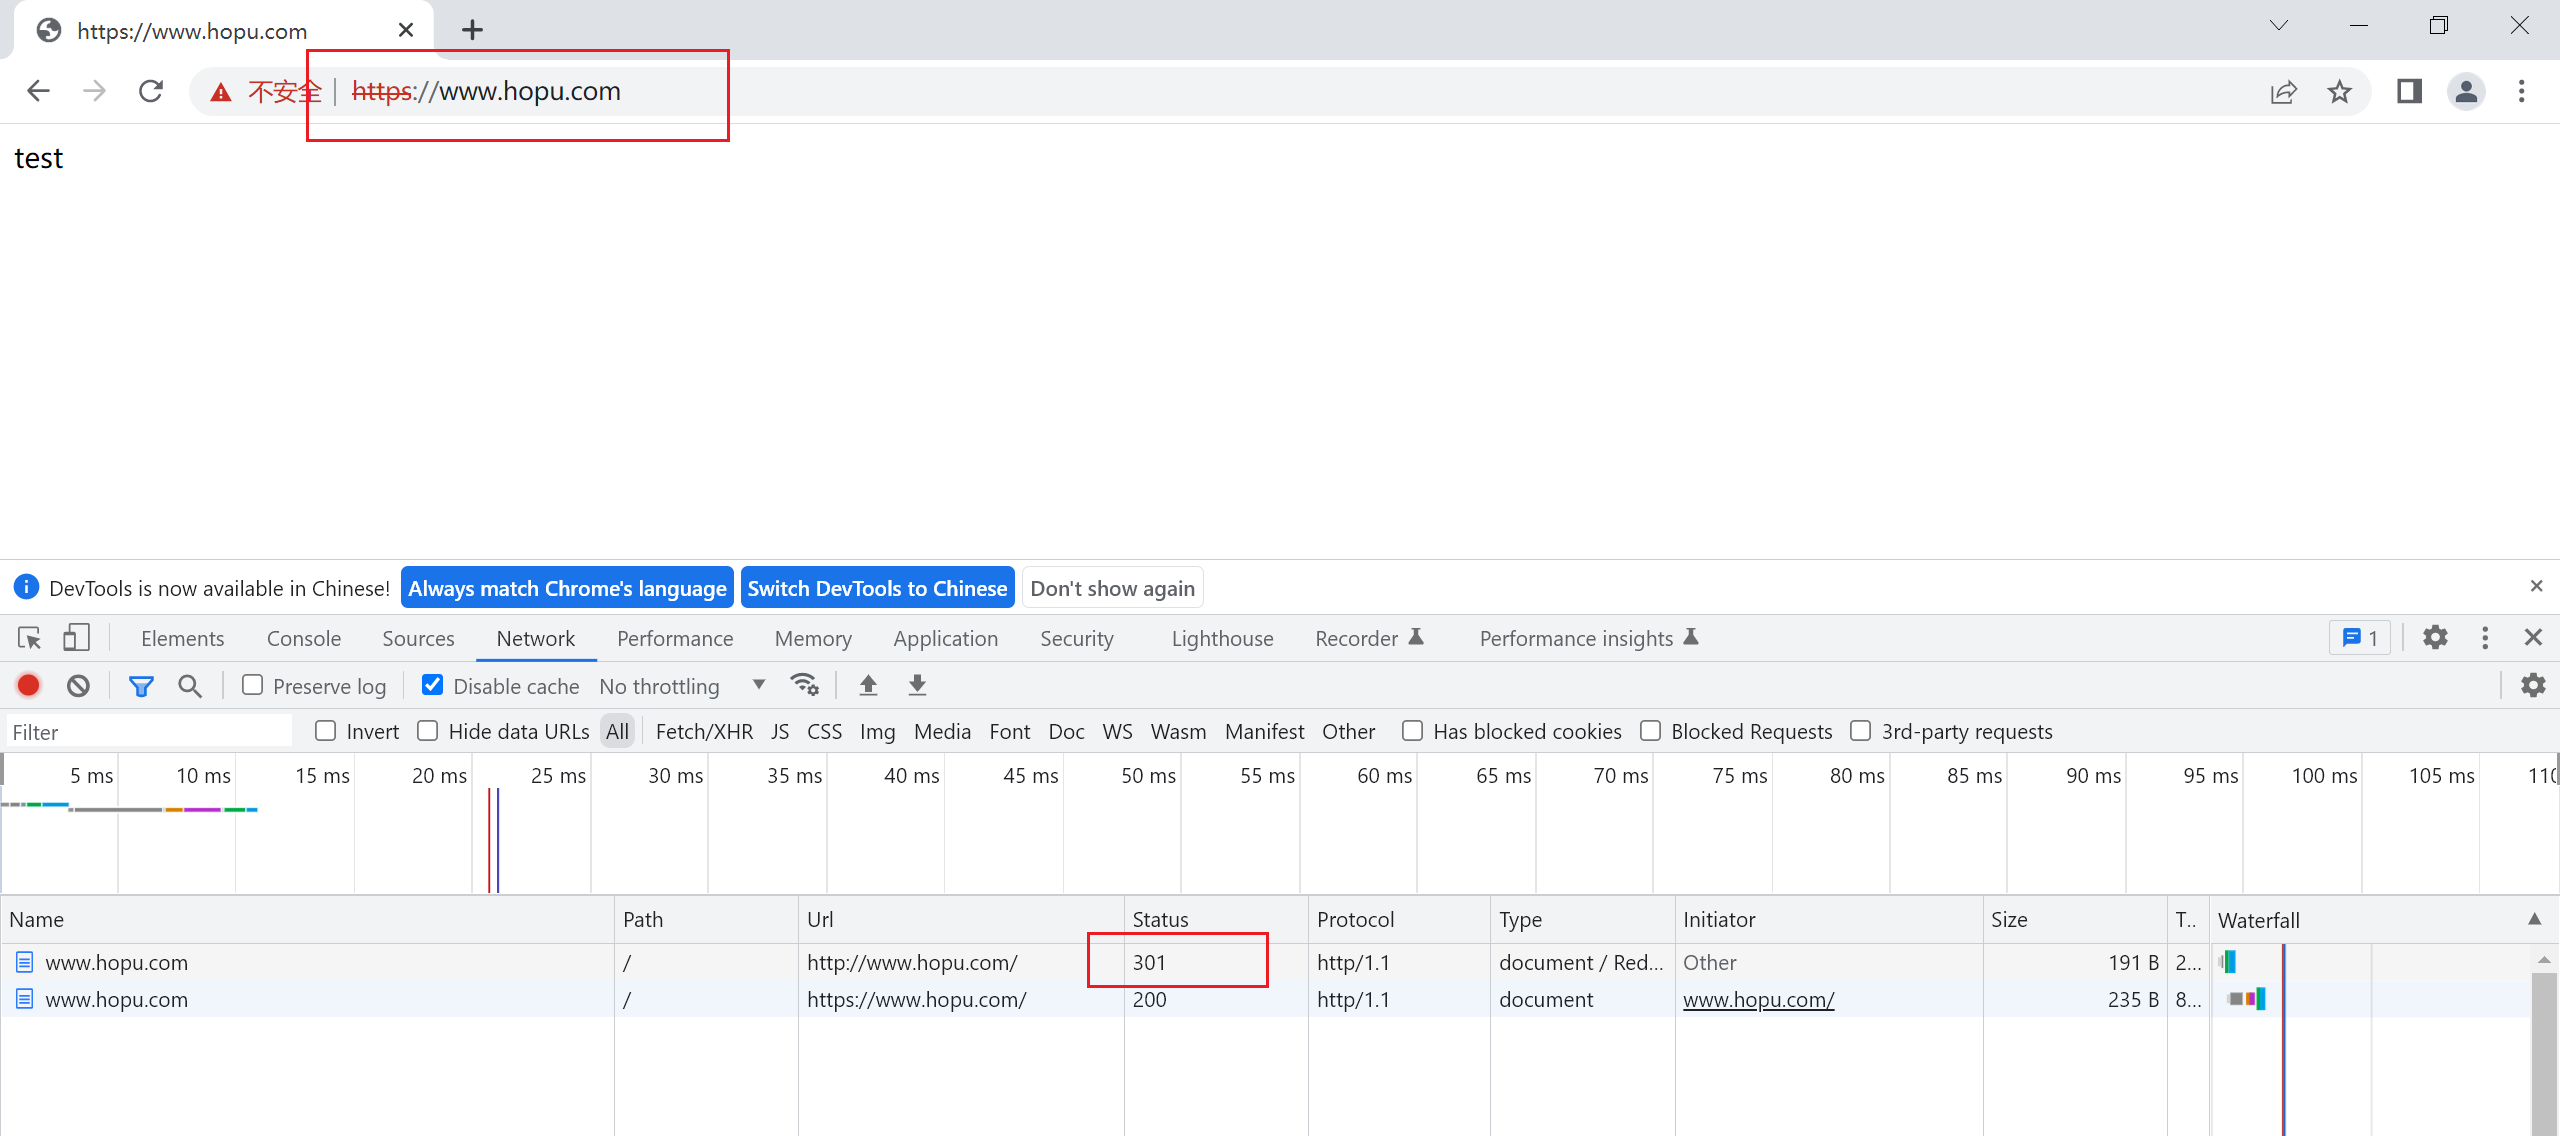Screen dimensions: 2560x1136
Task: Click the browser forward arrow
Action: tap(94, 91)
